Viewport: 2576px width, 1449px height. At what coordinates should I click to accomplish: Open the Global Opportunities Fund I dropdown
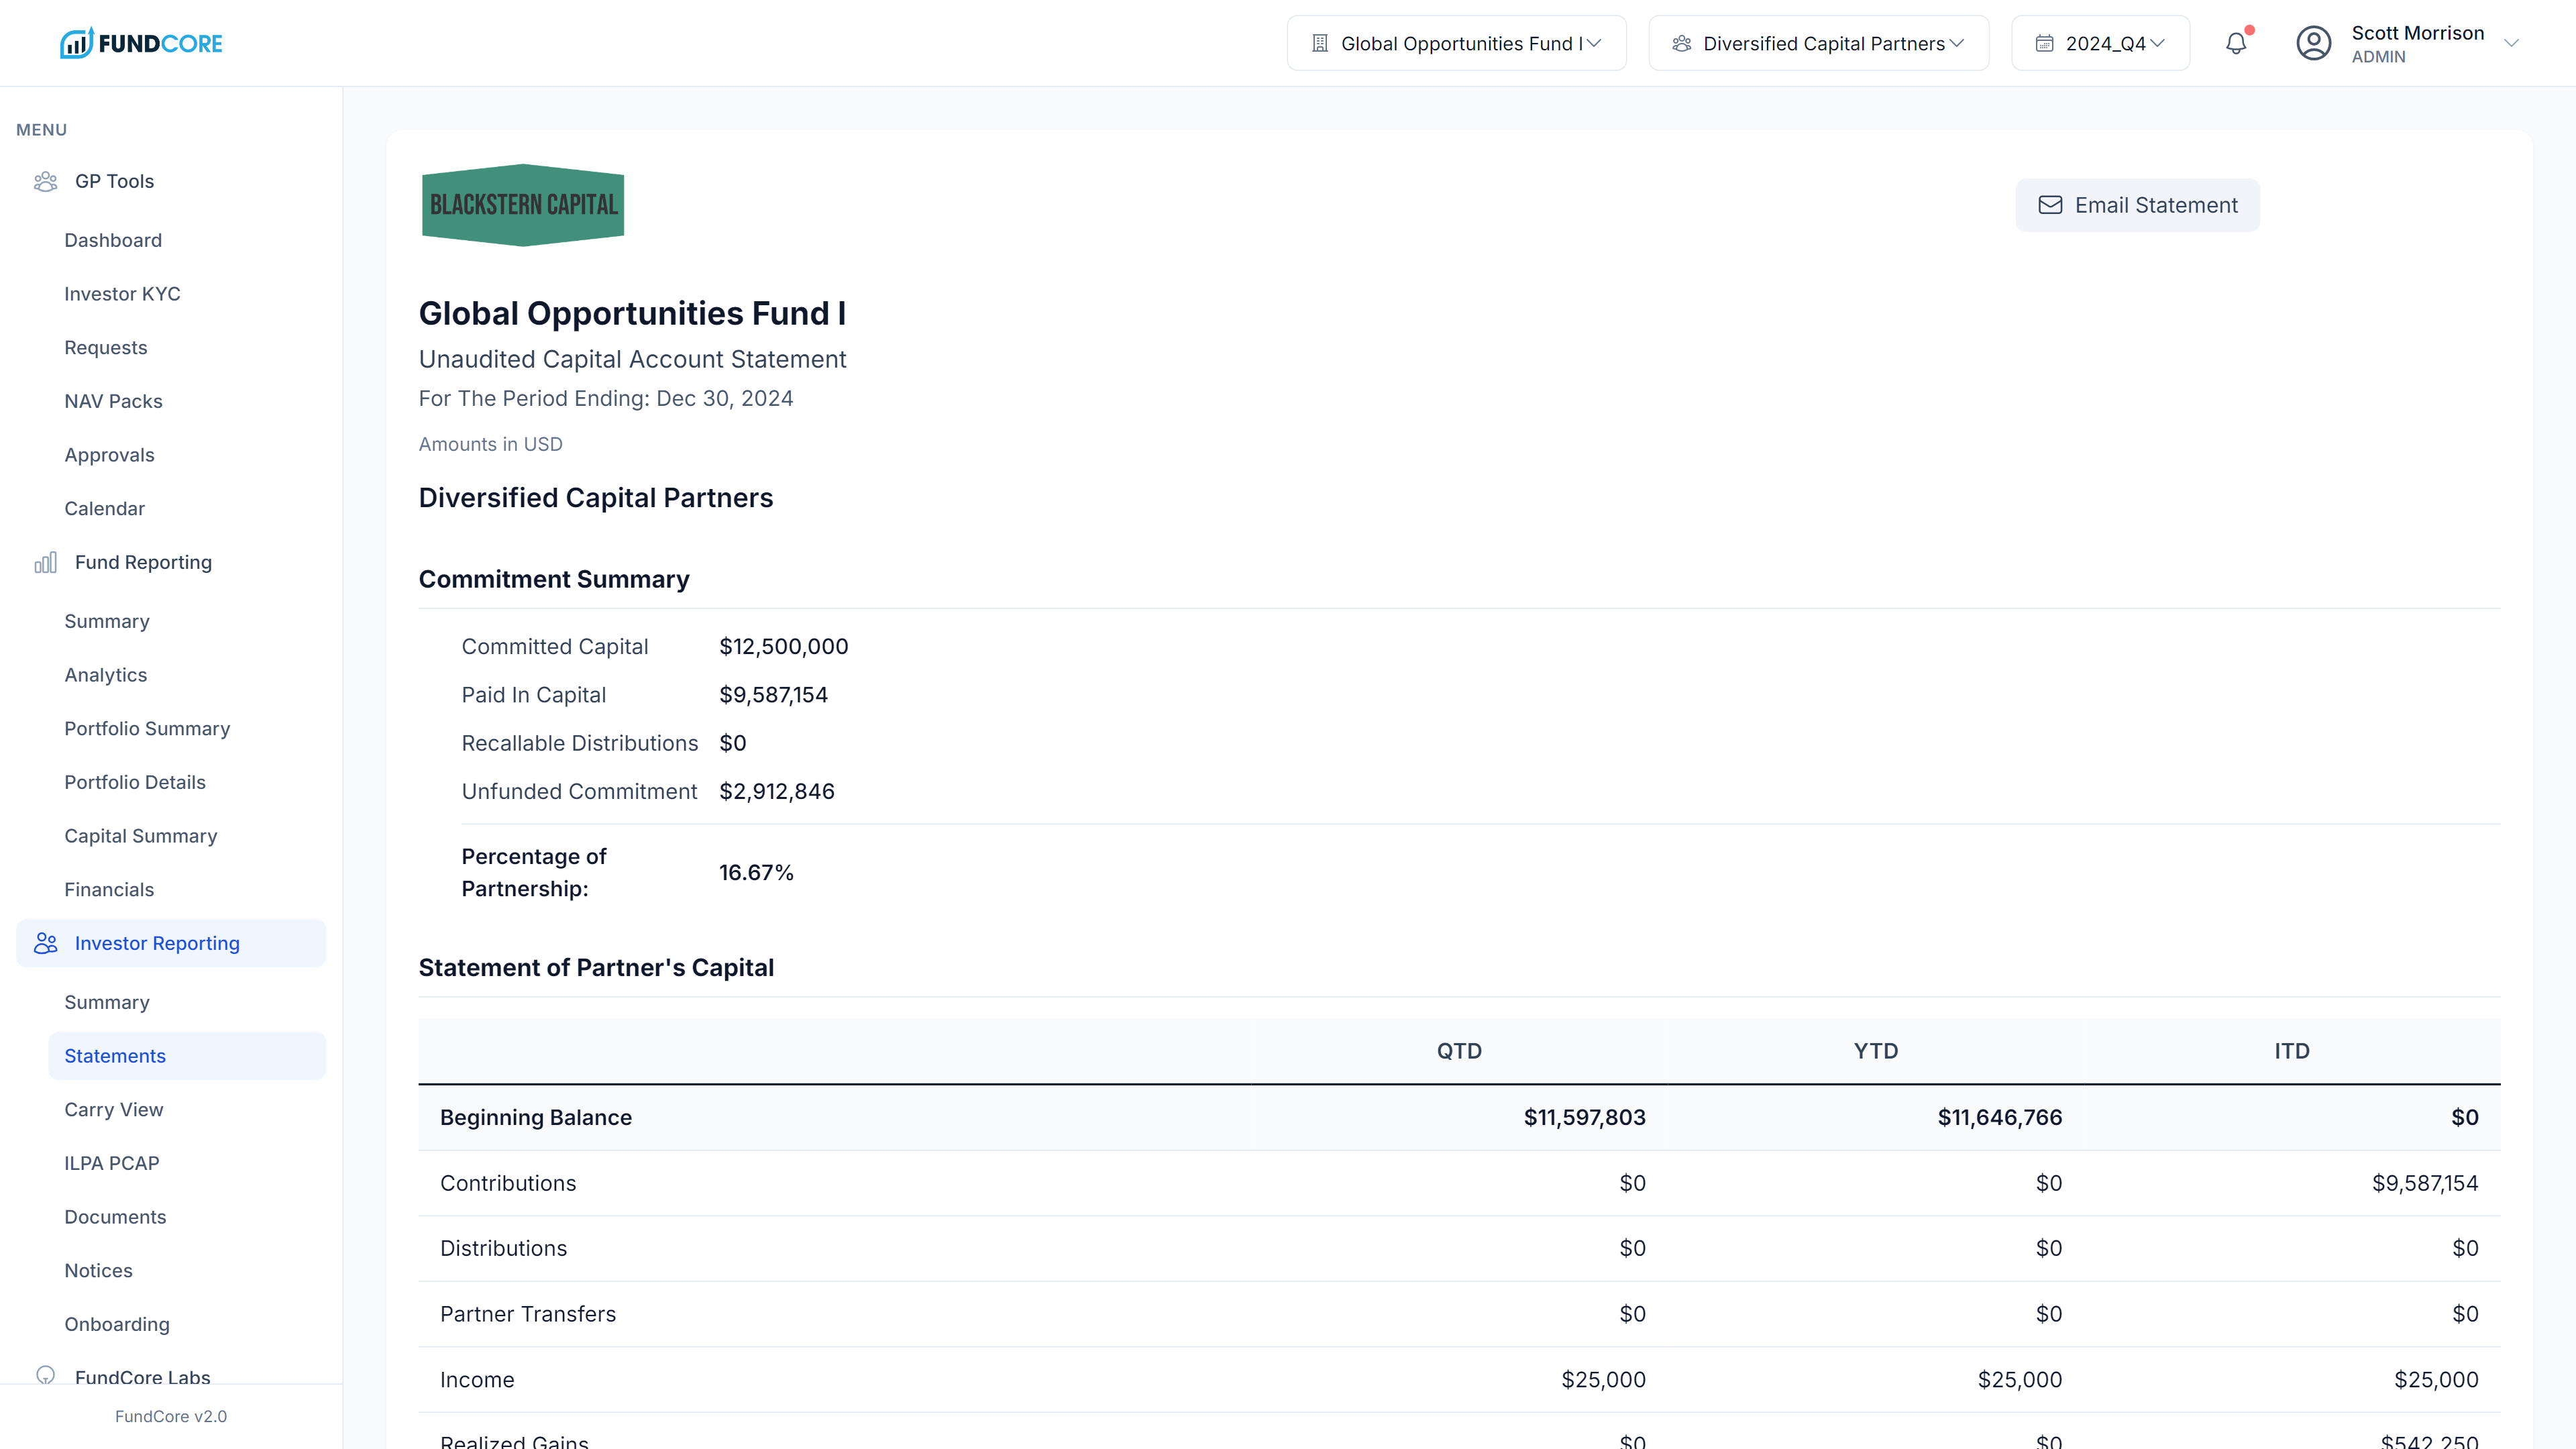pos(1456,43)
